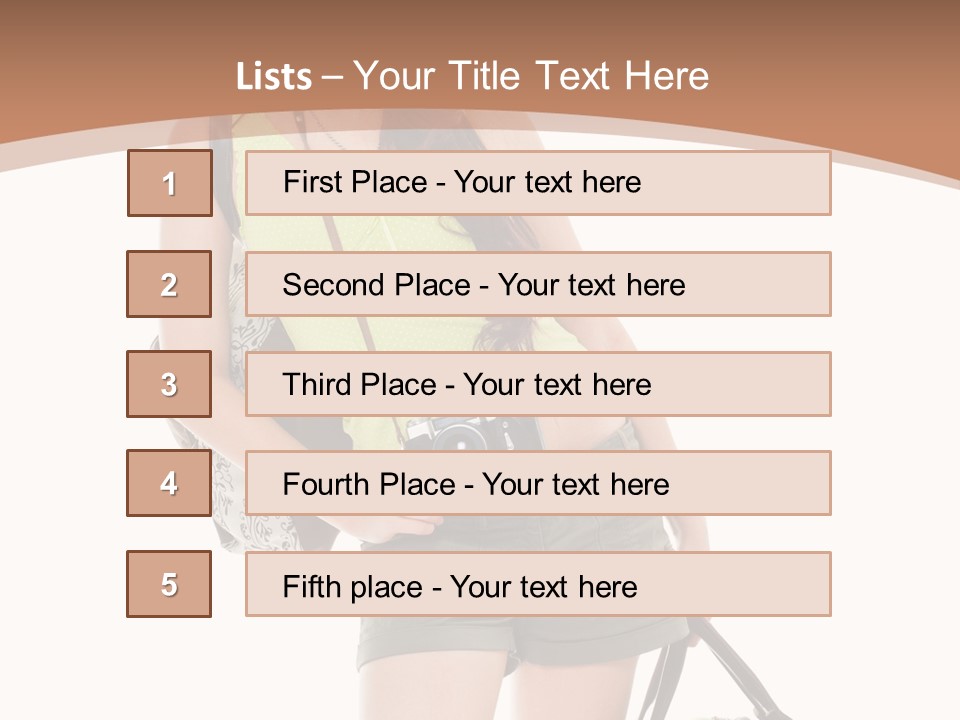Select the Fourth Place text bar
The width and height of the screenshot is (960, 720).
[x=538, y=483]
